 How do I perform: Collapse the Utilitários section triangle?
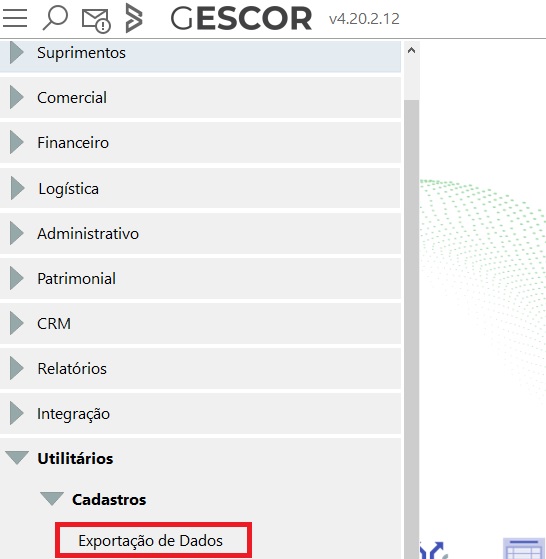pos(17,458)
